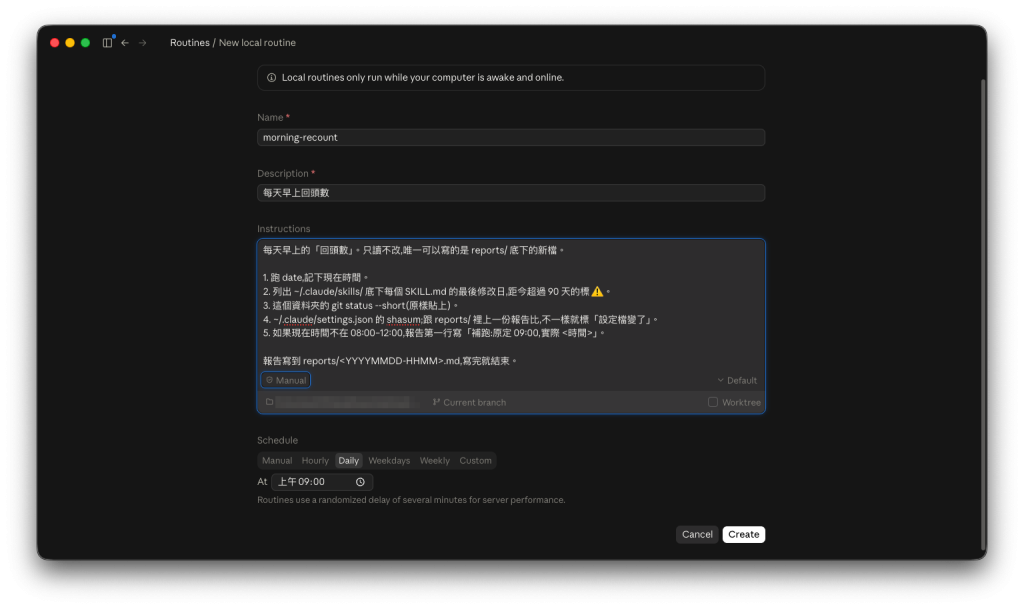Click the line starting '報告寫到 reports/'
Screen dimensions: 1024x609
pyautogui.click(x=390, y=360)
